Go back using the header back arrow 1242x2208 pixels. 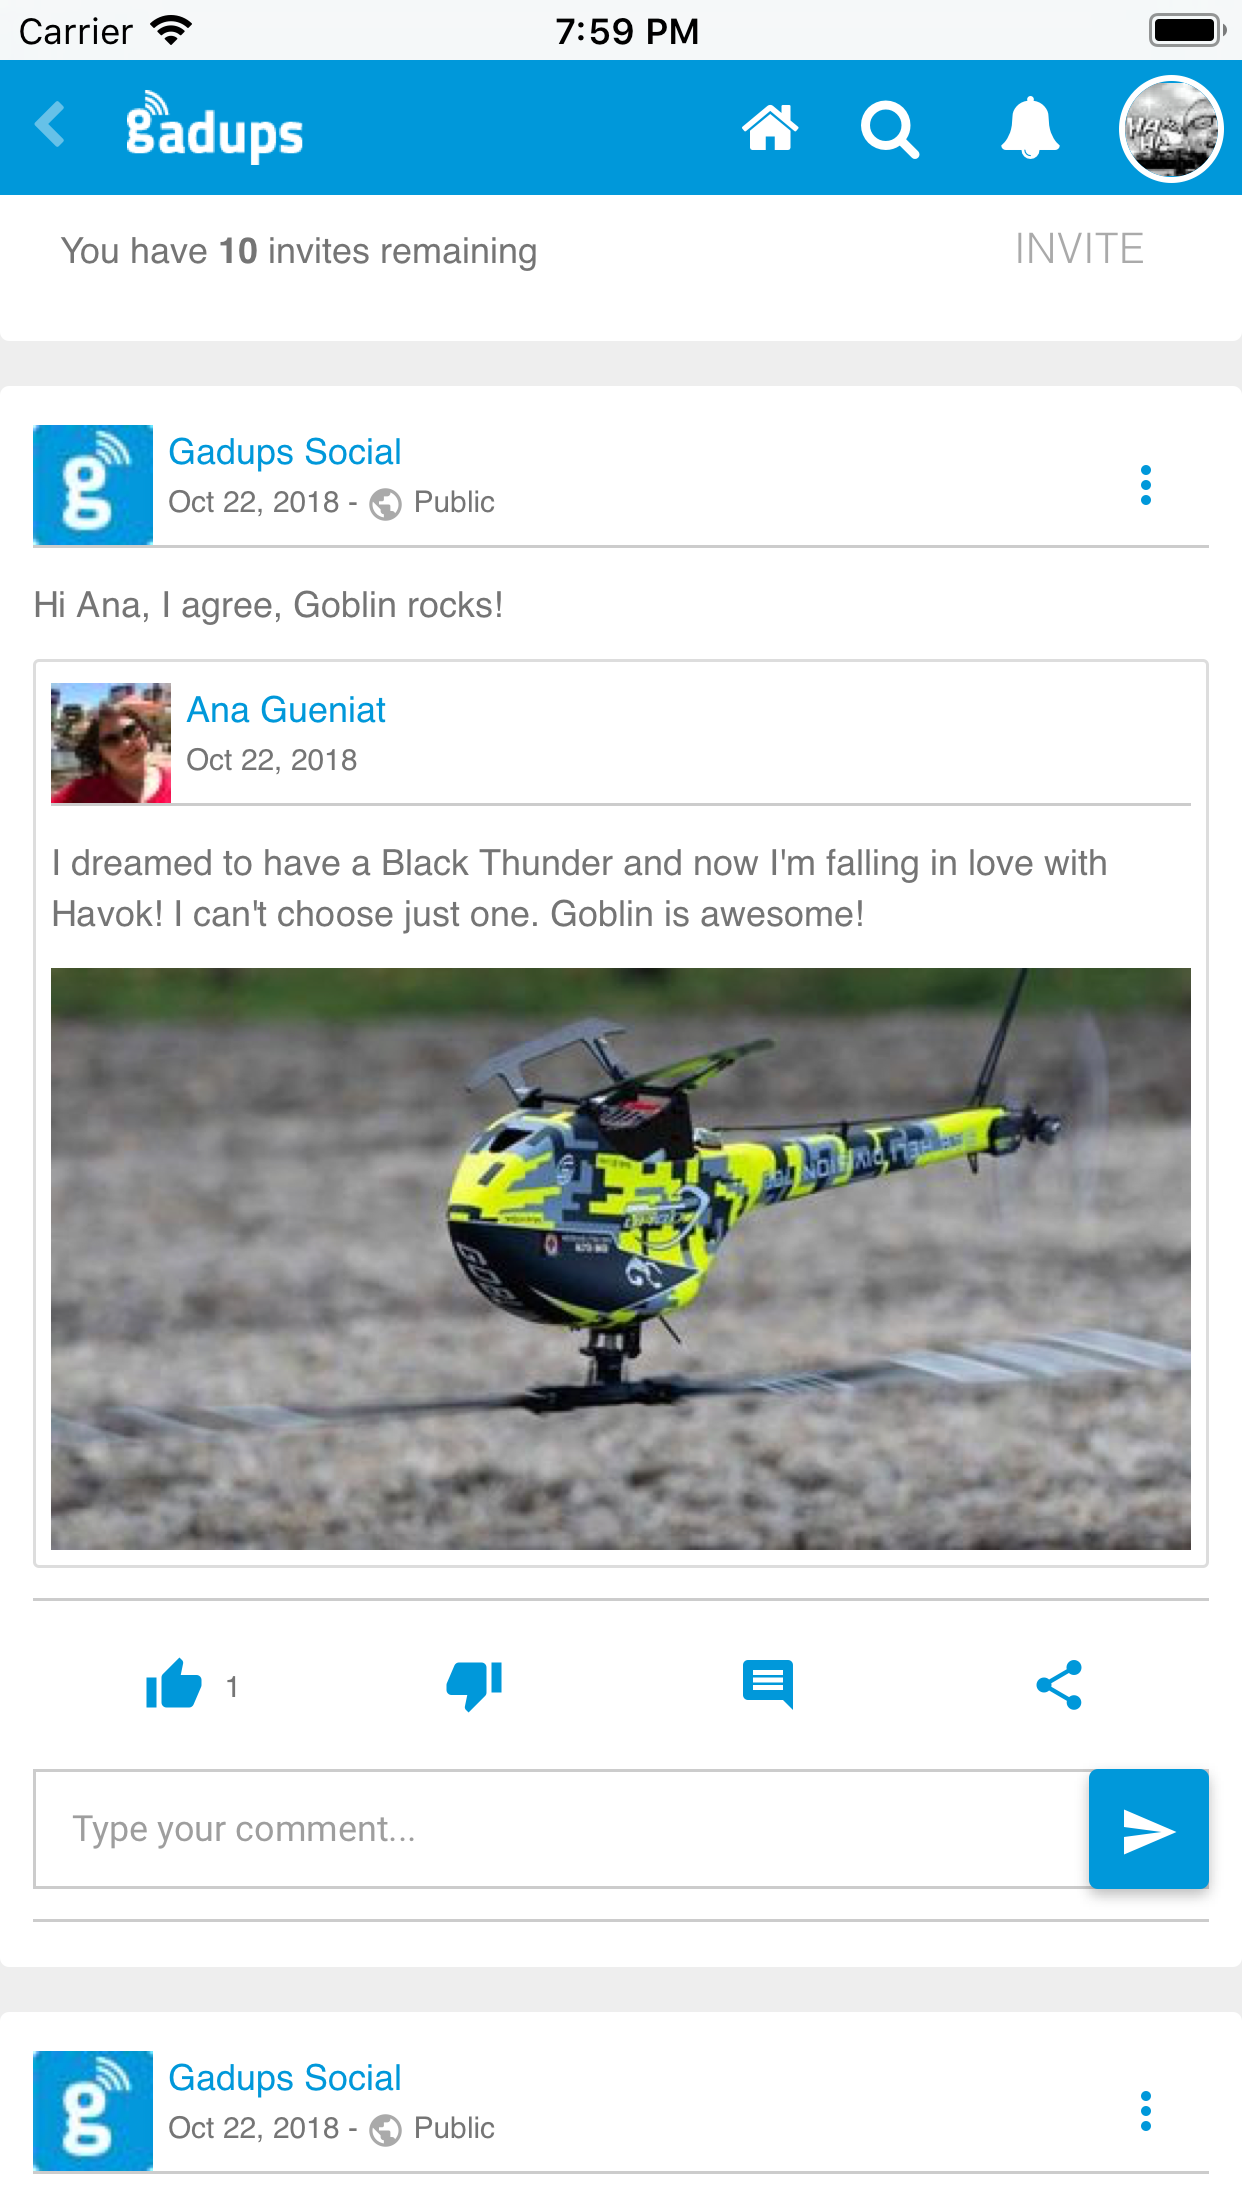(49, 126)
